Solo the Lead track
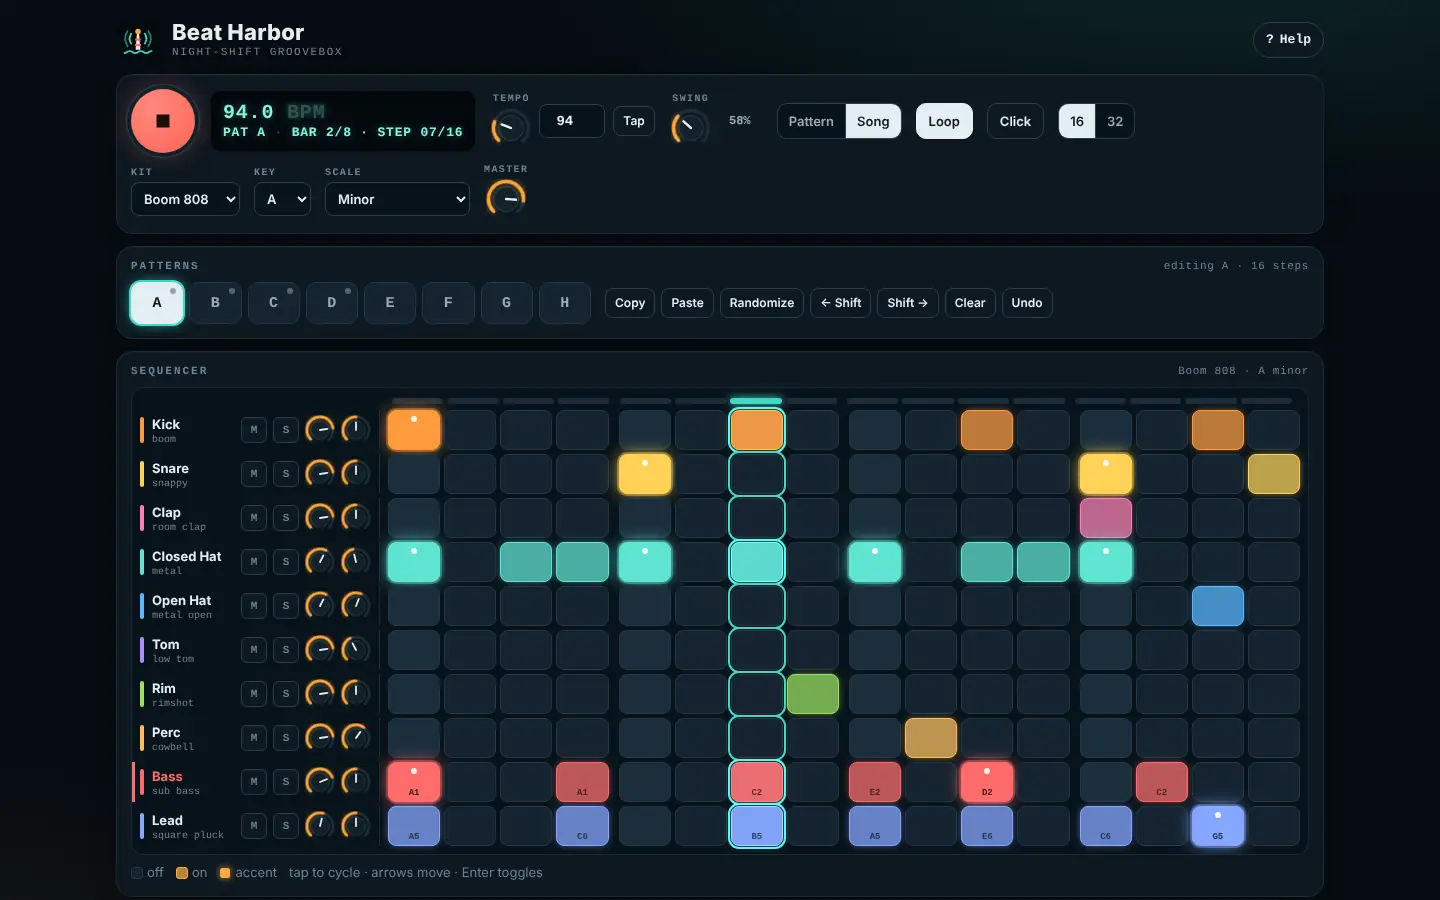This screenshot has height=900, width=1440. (x=286, y=826)
